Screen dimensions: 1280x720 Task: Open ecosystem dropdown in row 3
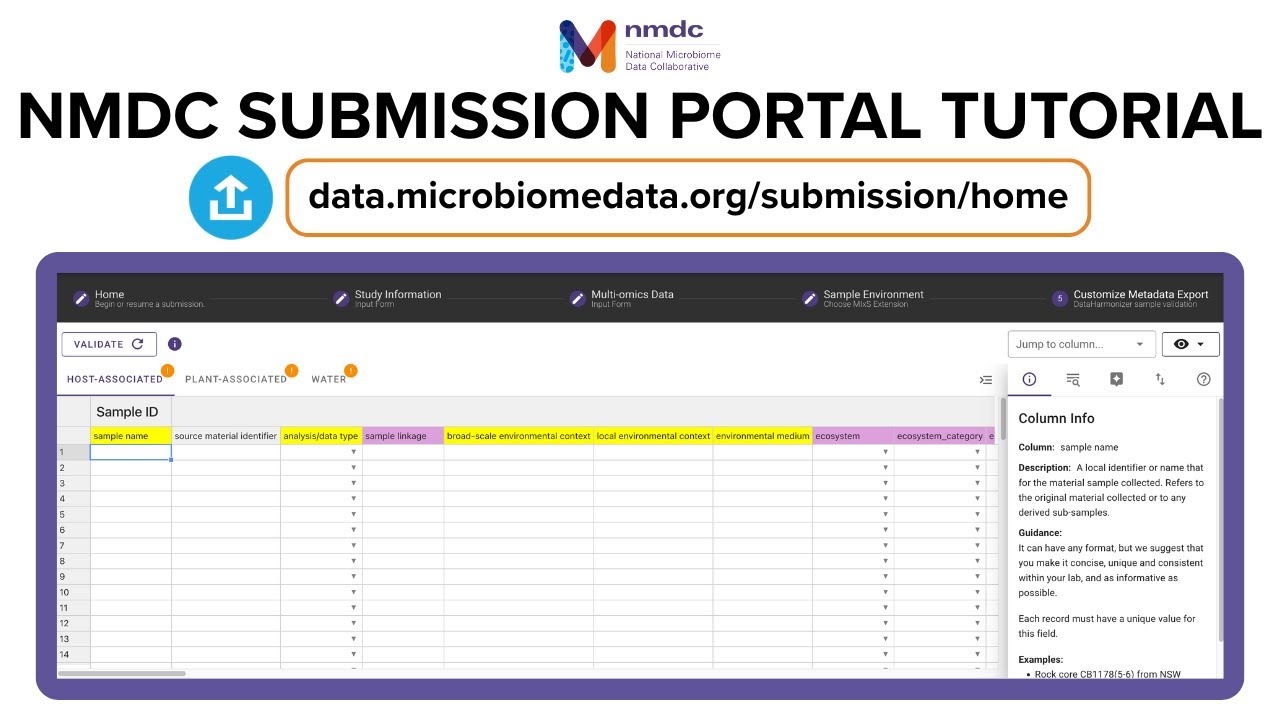[885, 483]
